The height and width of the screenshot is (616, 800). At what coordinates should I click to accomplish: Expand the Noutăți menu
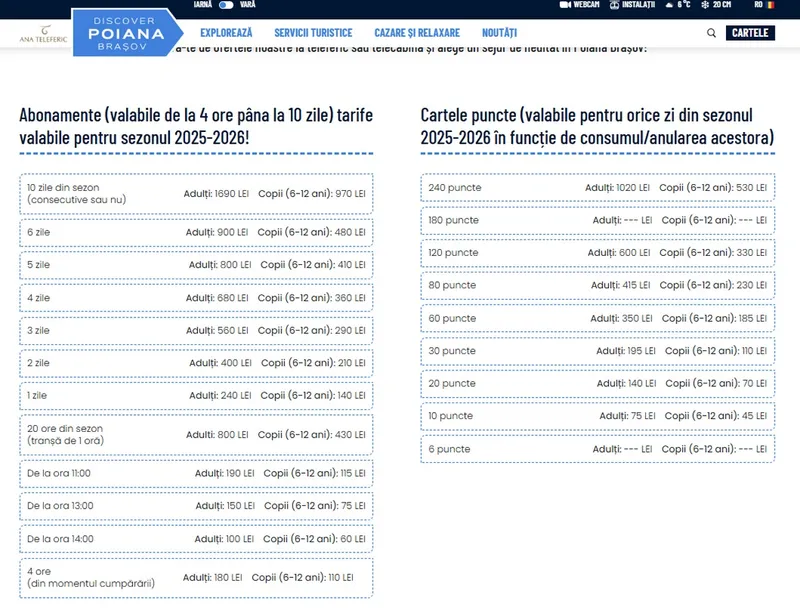click(x=499, y=33)
